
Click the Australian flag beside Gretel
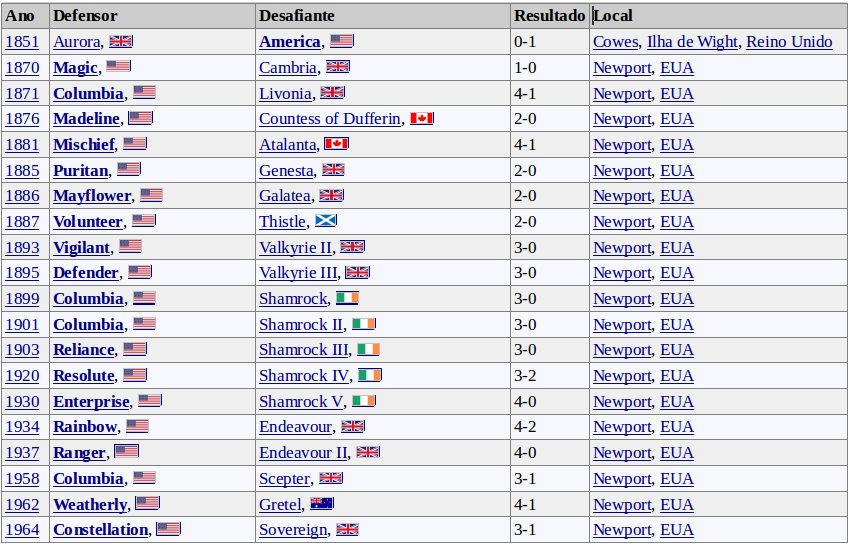[322, 504]
